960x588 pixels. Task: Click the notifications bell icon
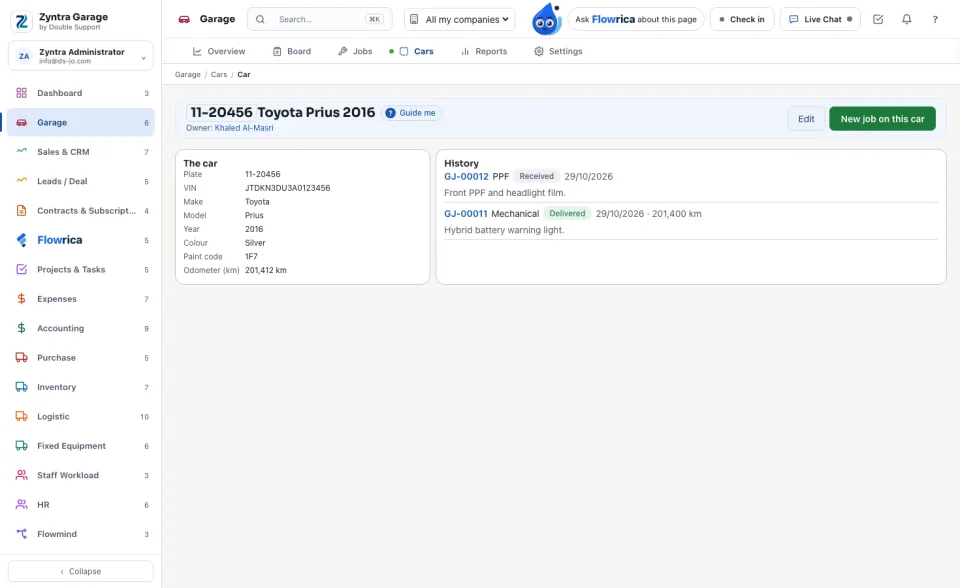pos(907,20)
